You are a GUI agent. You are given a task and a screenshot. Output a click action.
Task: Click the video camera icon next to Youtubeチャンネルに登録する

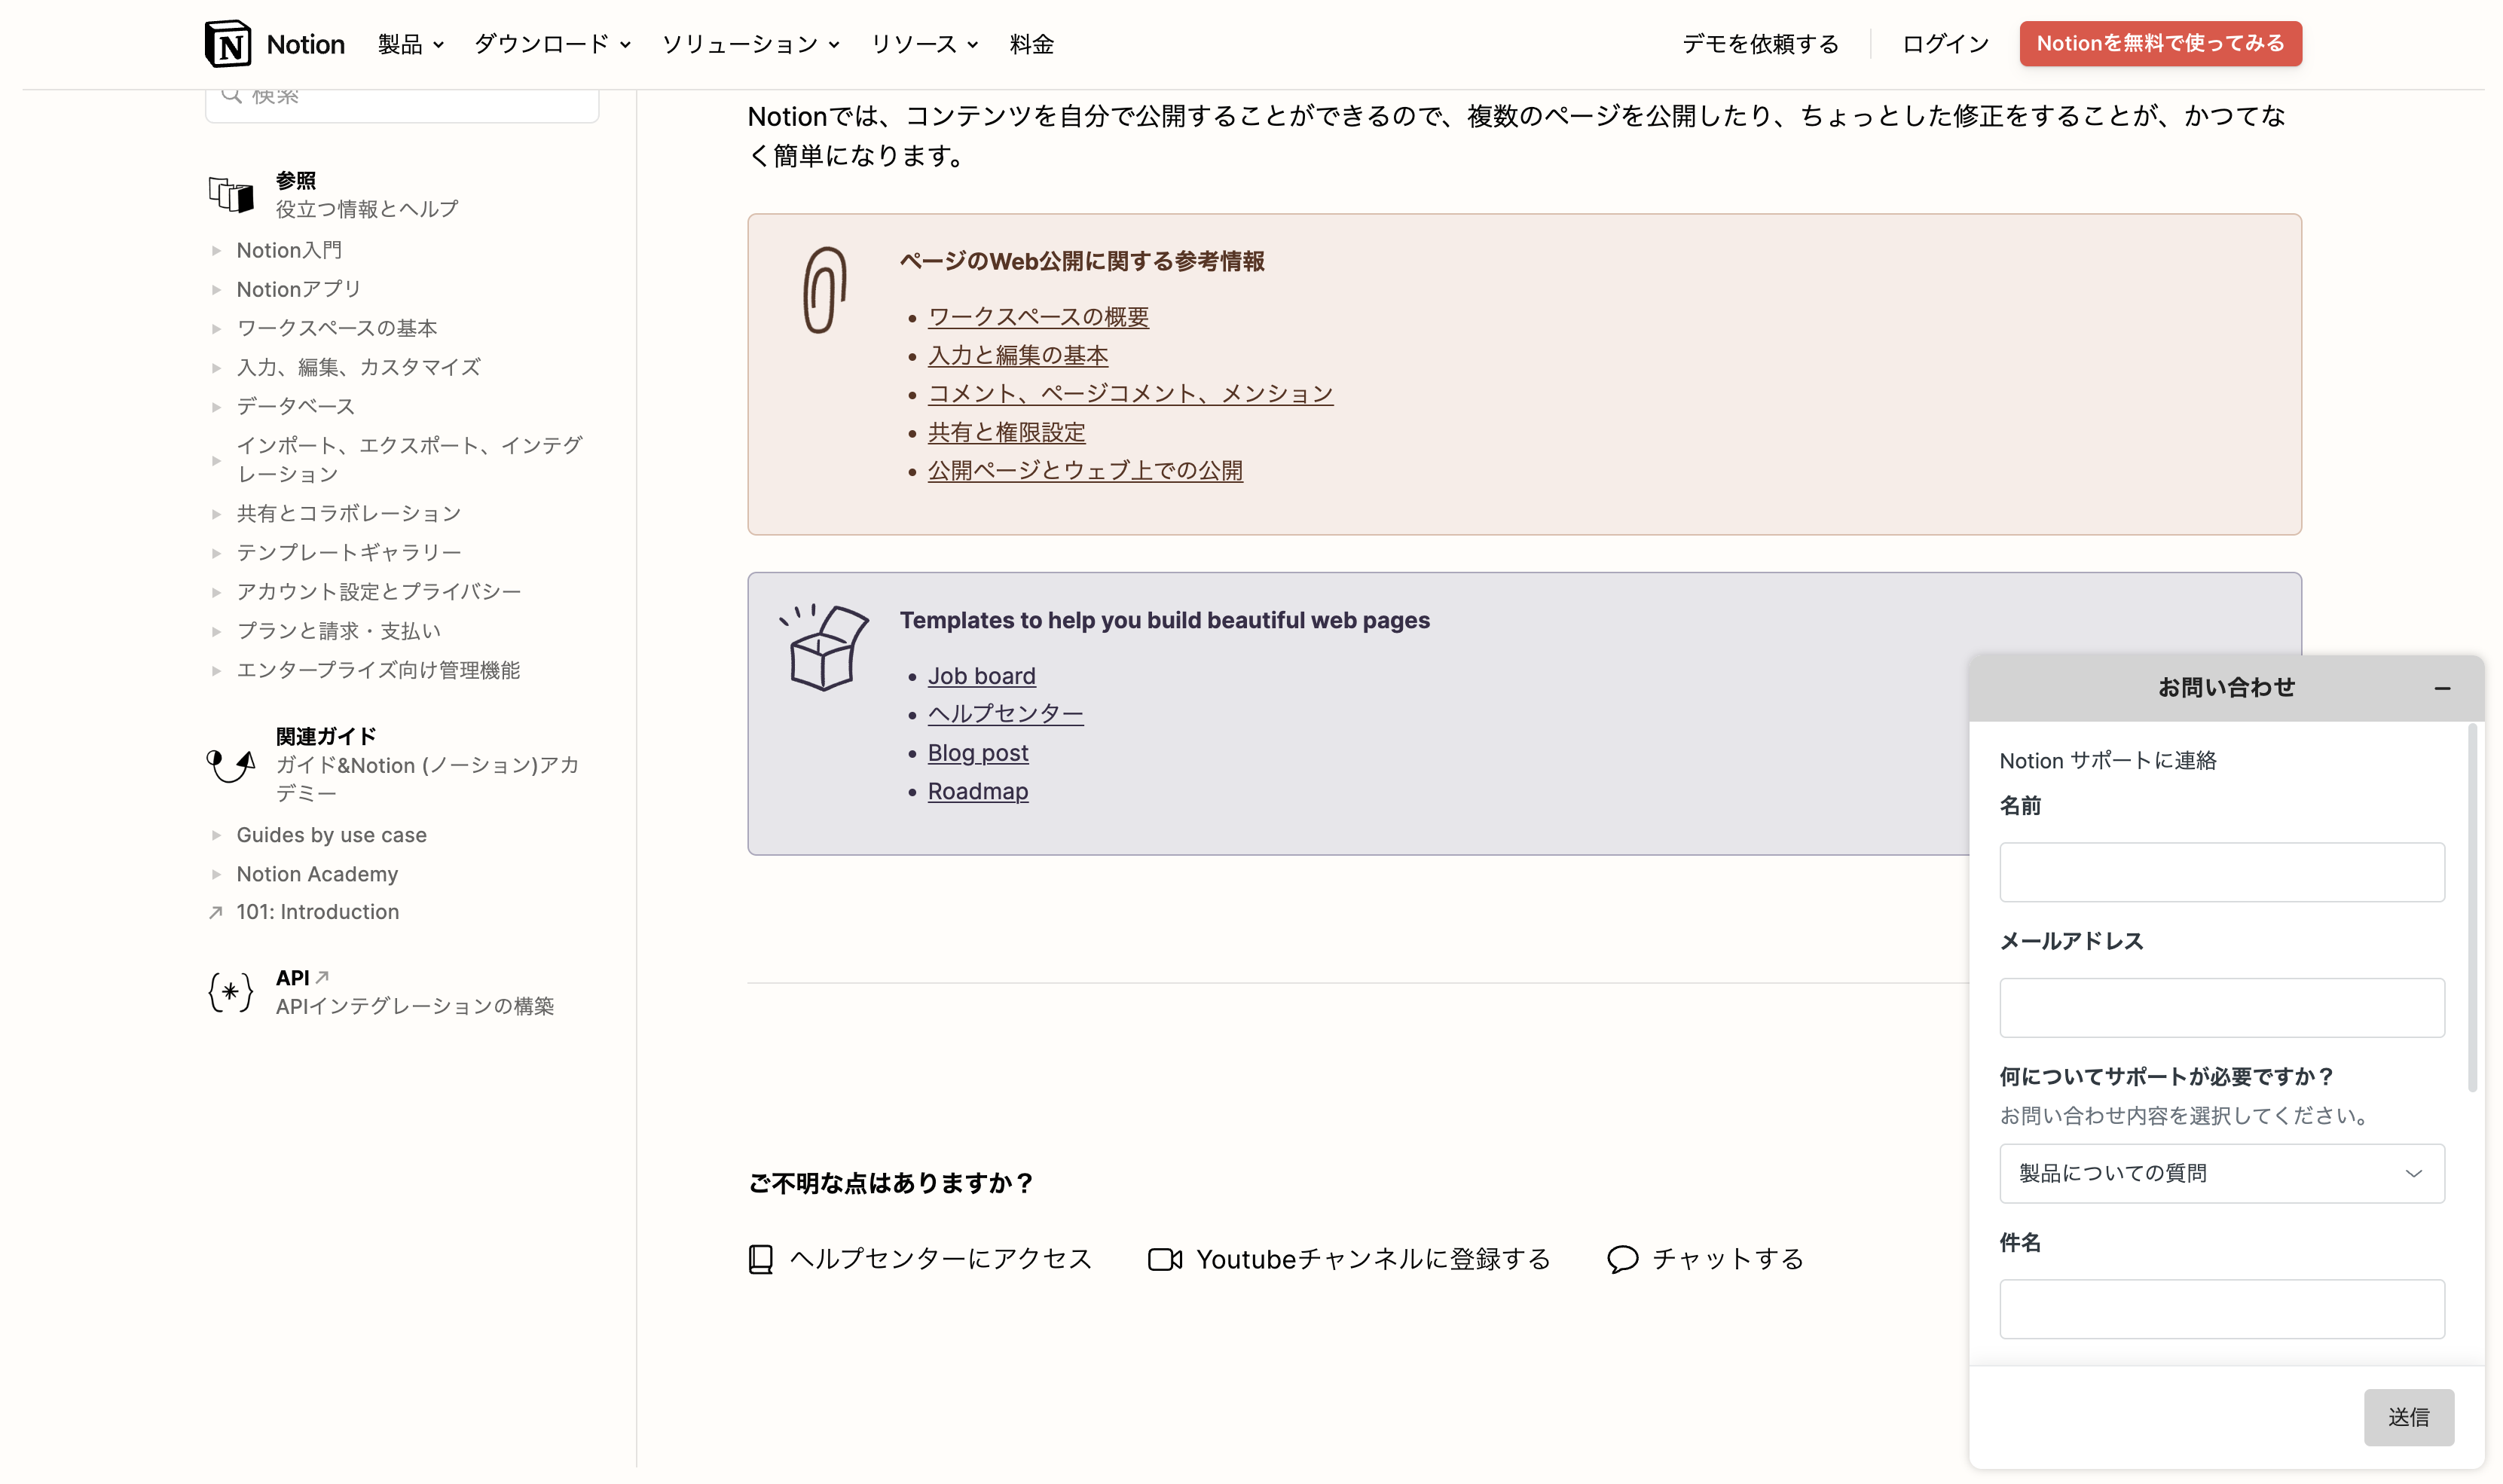(x=1165, y=1259)
